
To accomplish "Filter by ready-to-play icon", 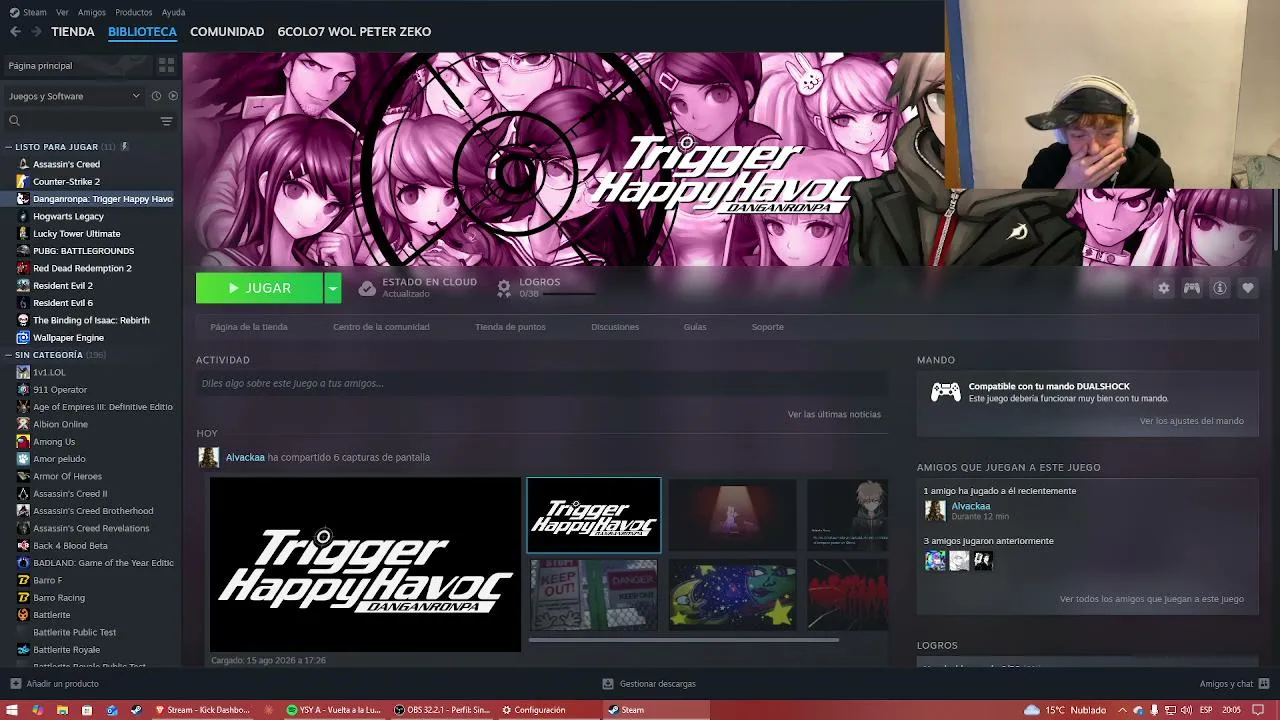I will click(x=173, y=96).
